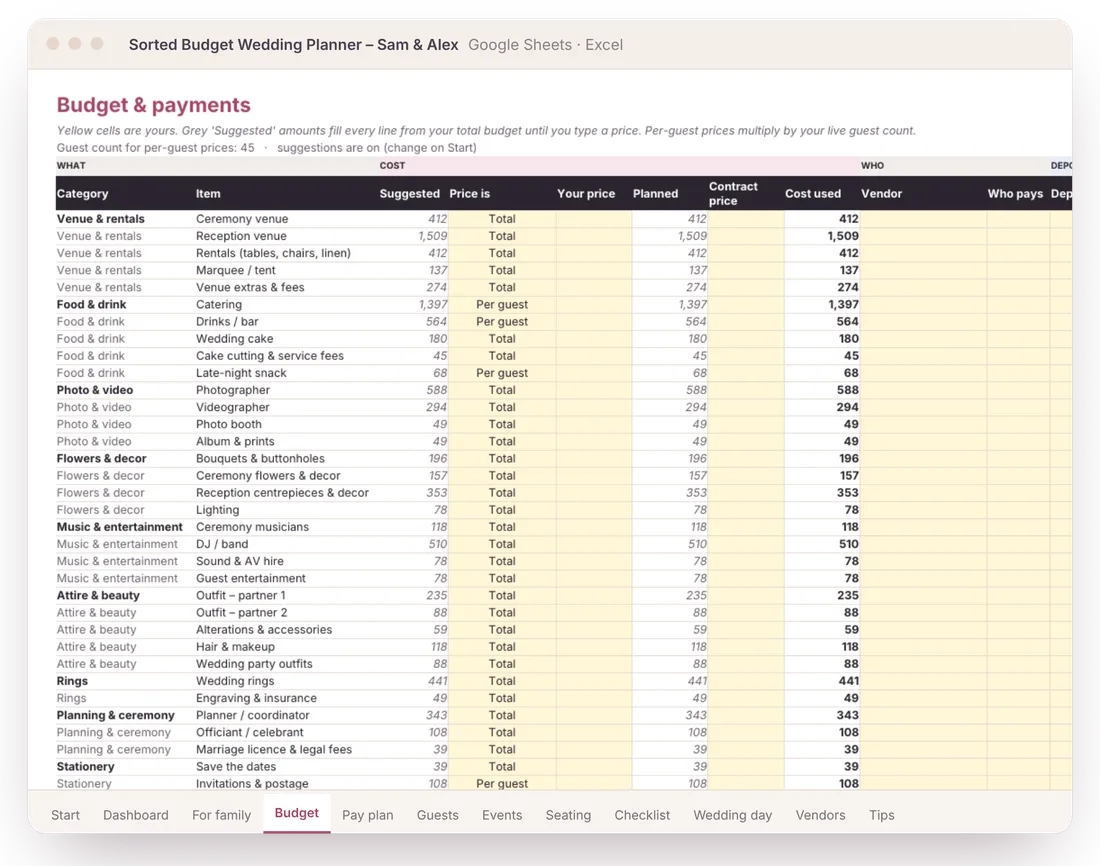Click the Your price column header

coord(586,194)
